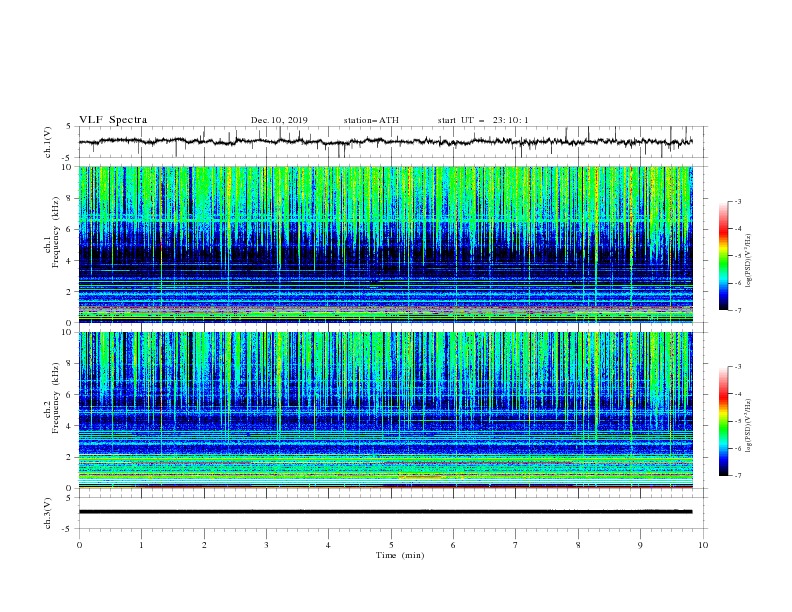Click the ch.2 PSD color scale bar

[x=723, y=421]
